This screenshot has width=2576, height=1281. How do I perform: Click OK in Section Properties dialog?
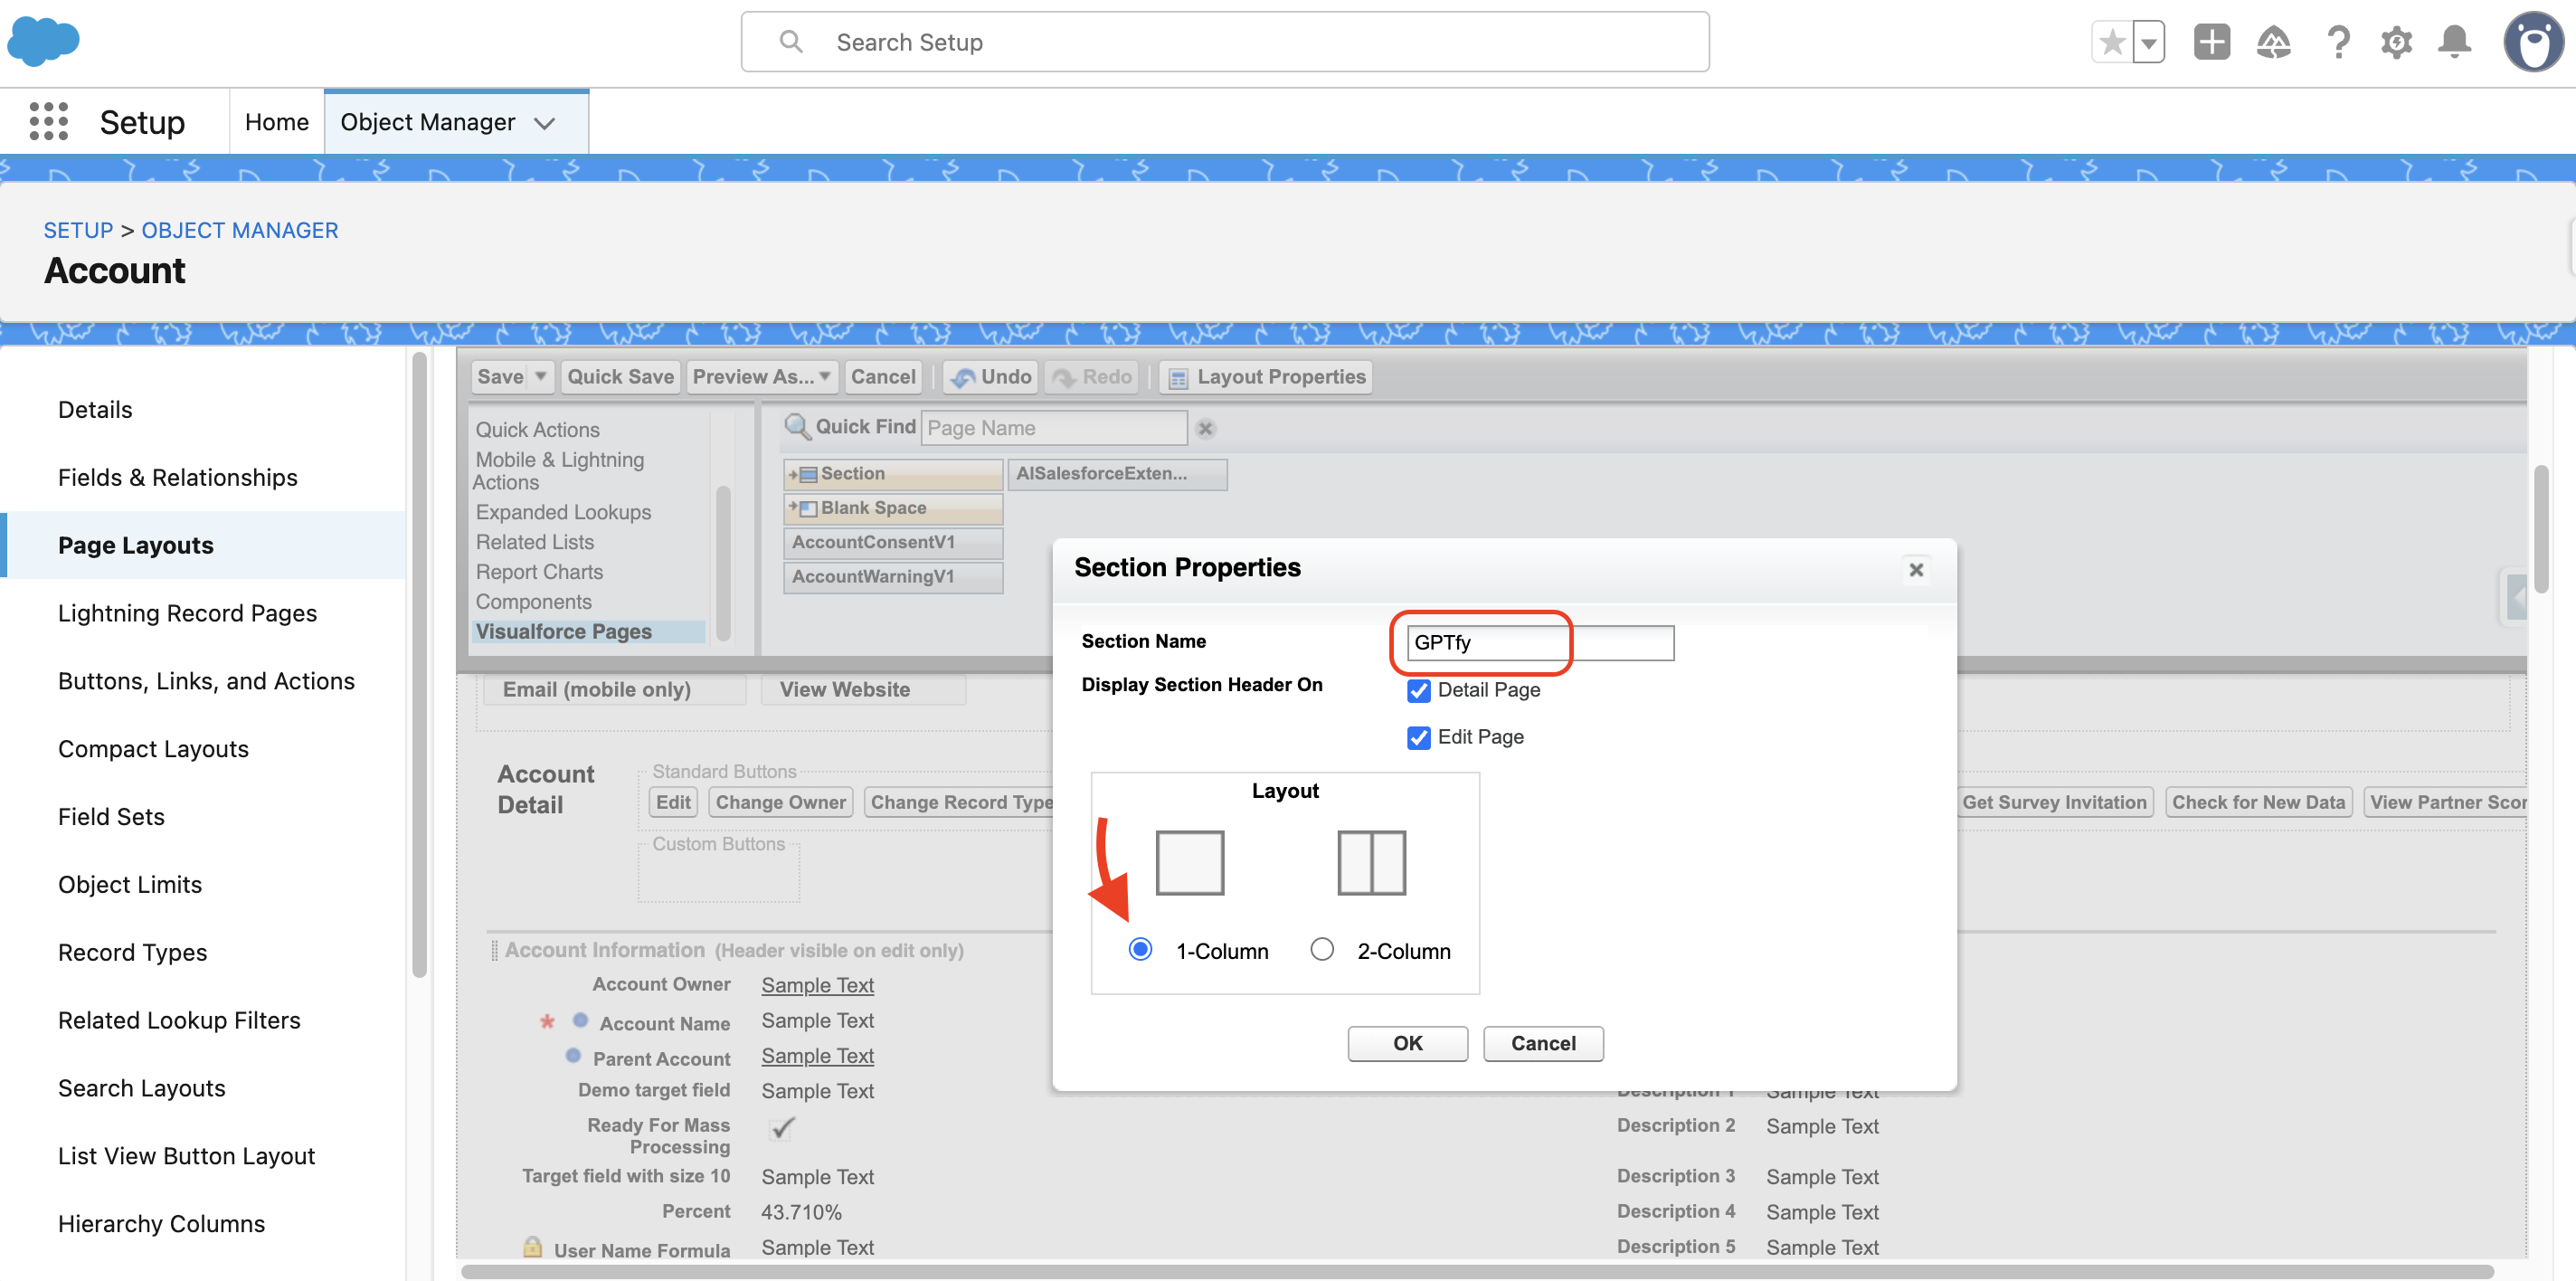click(1407, 1043)
